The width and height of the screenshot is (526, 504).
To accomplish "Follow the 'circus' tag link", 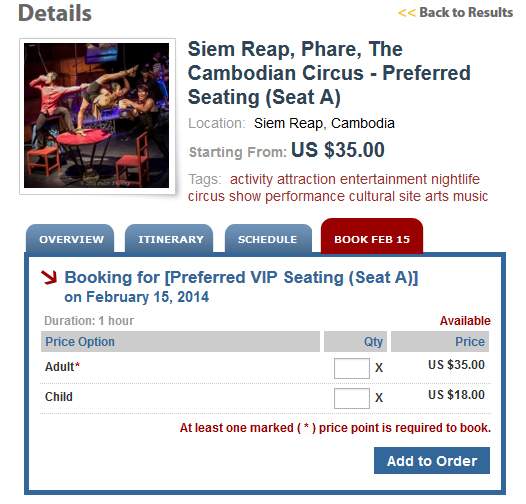I will pos(206,196).
